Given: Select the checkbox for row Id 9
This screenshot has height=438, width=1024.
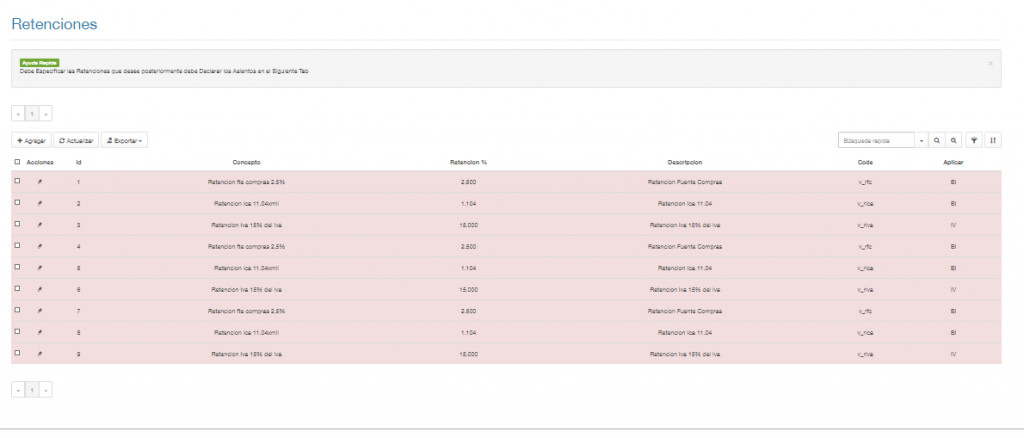Looking at the screenshot, I should coord(17,353).
